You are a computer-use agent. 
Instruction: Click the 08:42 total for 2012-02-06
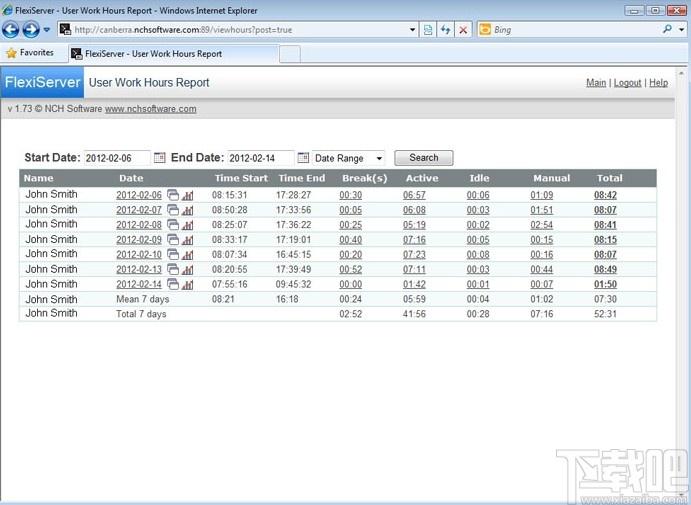tap(605, 195)
